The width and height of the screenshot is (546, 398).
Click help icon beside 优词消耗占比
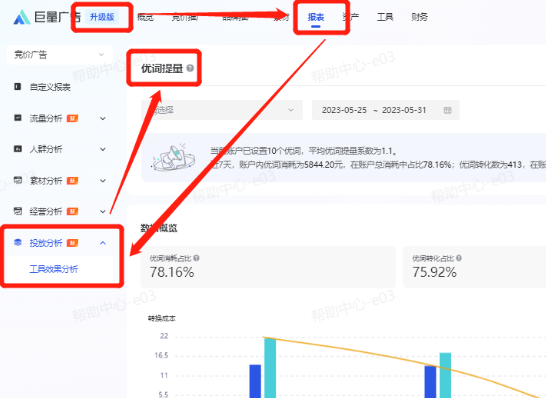[x=196, y=258]
